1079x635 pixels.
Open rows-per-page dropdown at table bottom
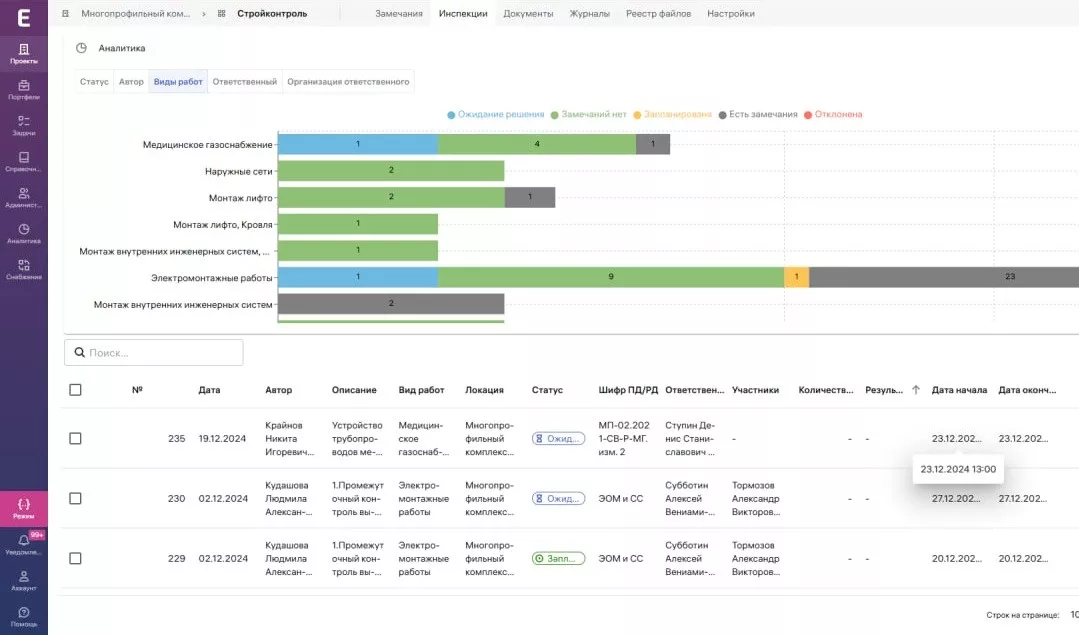tap(1073, 615)
